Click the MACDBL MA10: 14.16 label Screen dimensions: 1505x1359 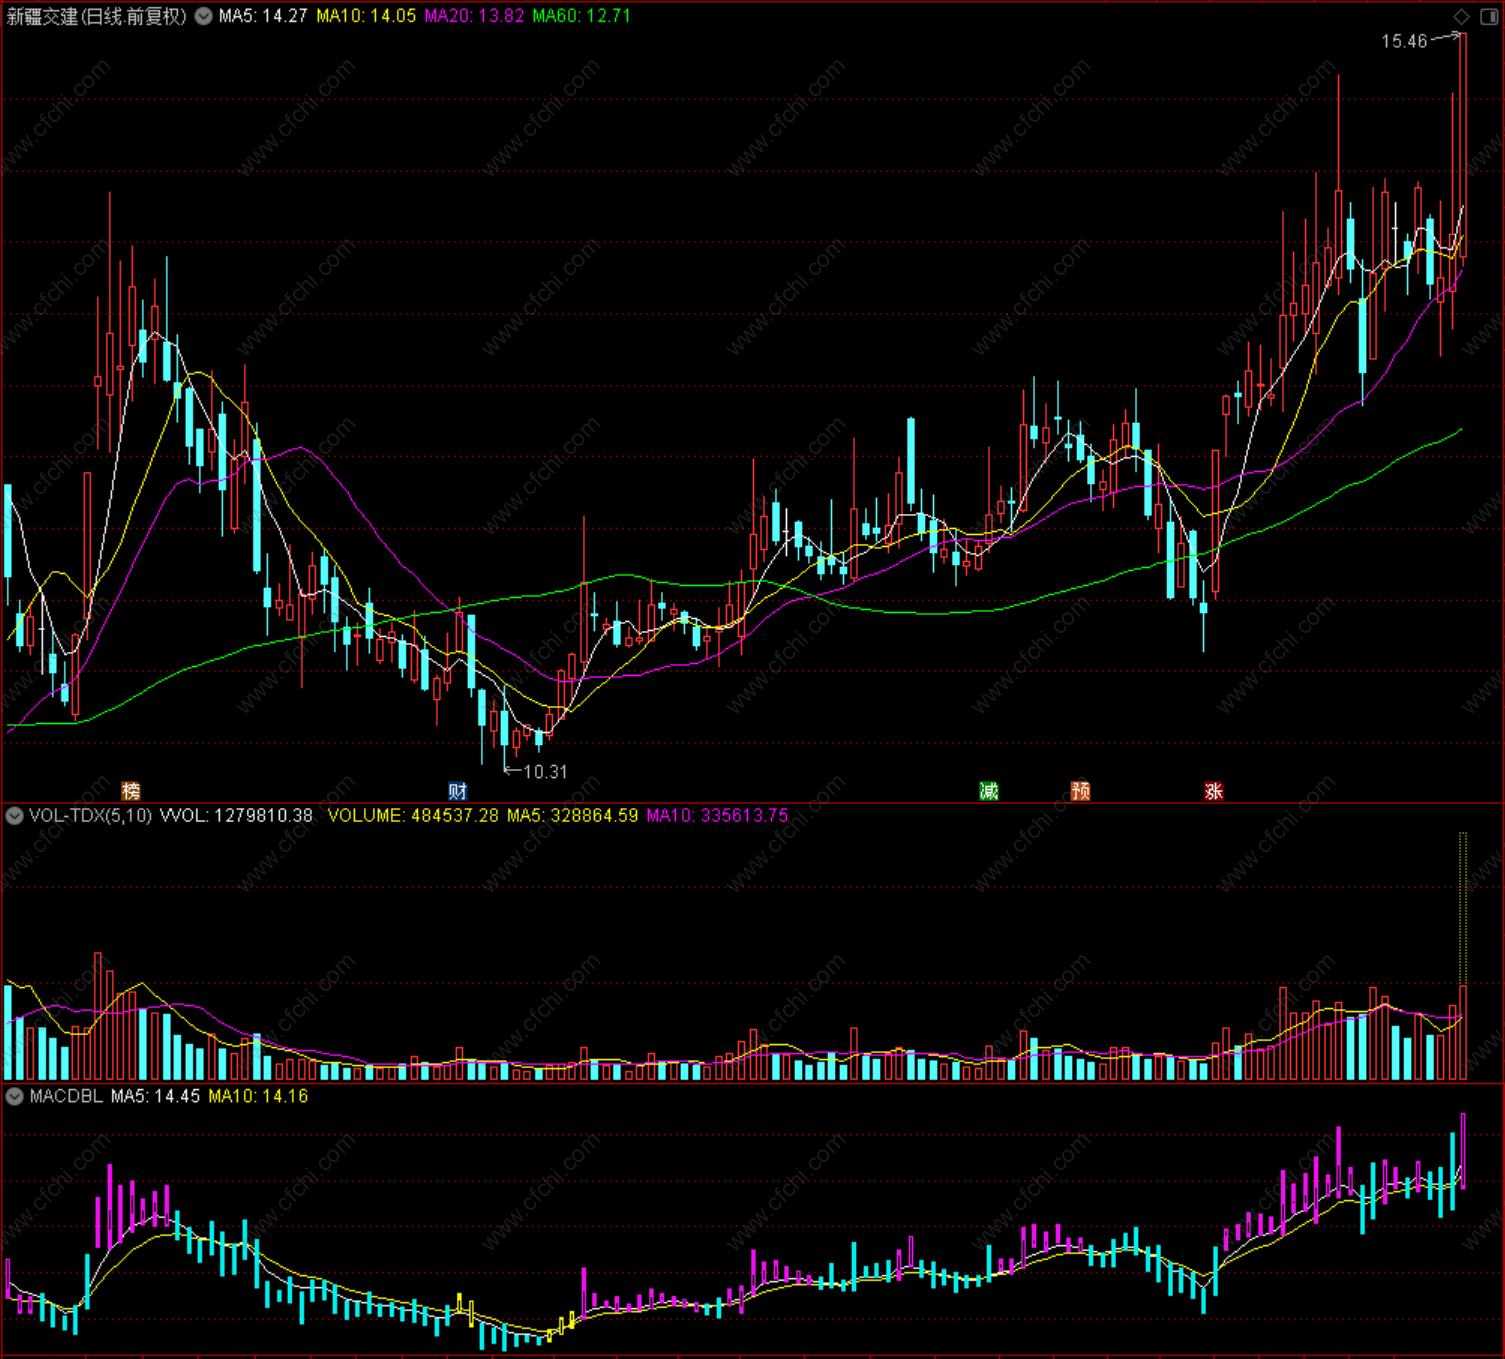coord(258,1096)
